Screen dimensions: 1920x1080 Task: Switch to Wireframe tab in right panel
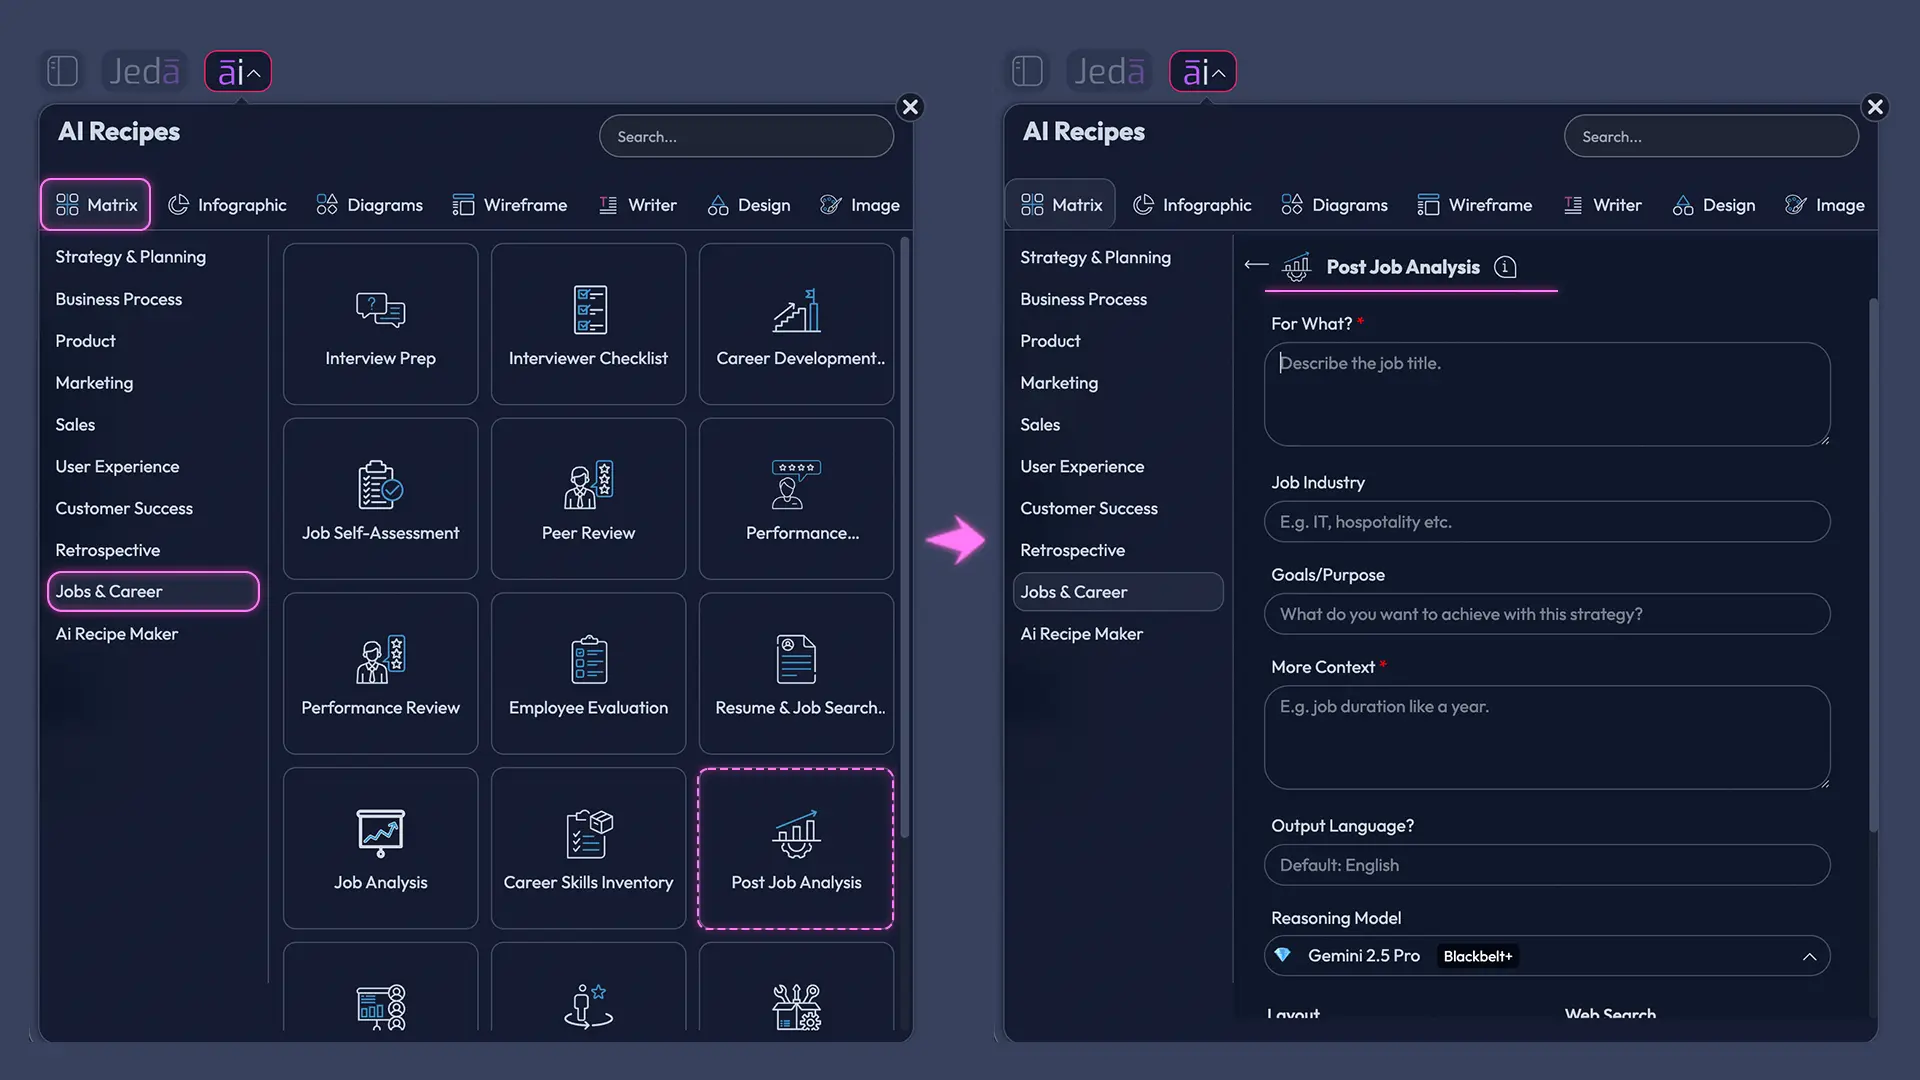(1475, 205)
